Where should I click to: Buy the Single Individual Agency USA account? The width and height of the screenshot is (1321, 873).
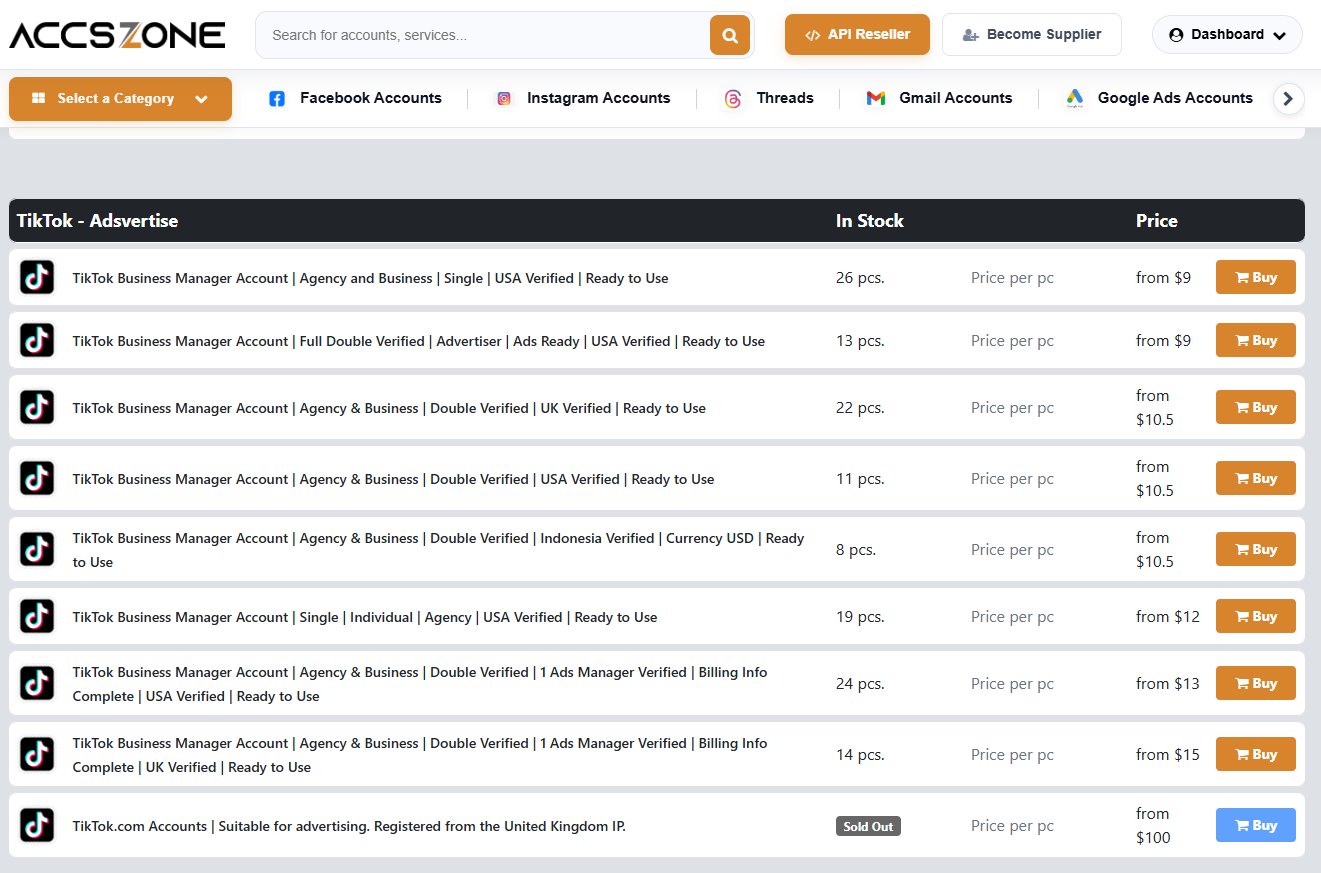click(x=1255, y=616)
